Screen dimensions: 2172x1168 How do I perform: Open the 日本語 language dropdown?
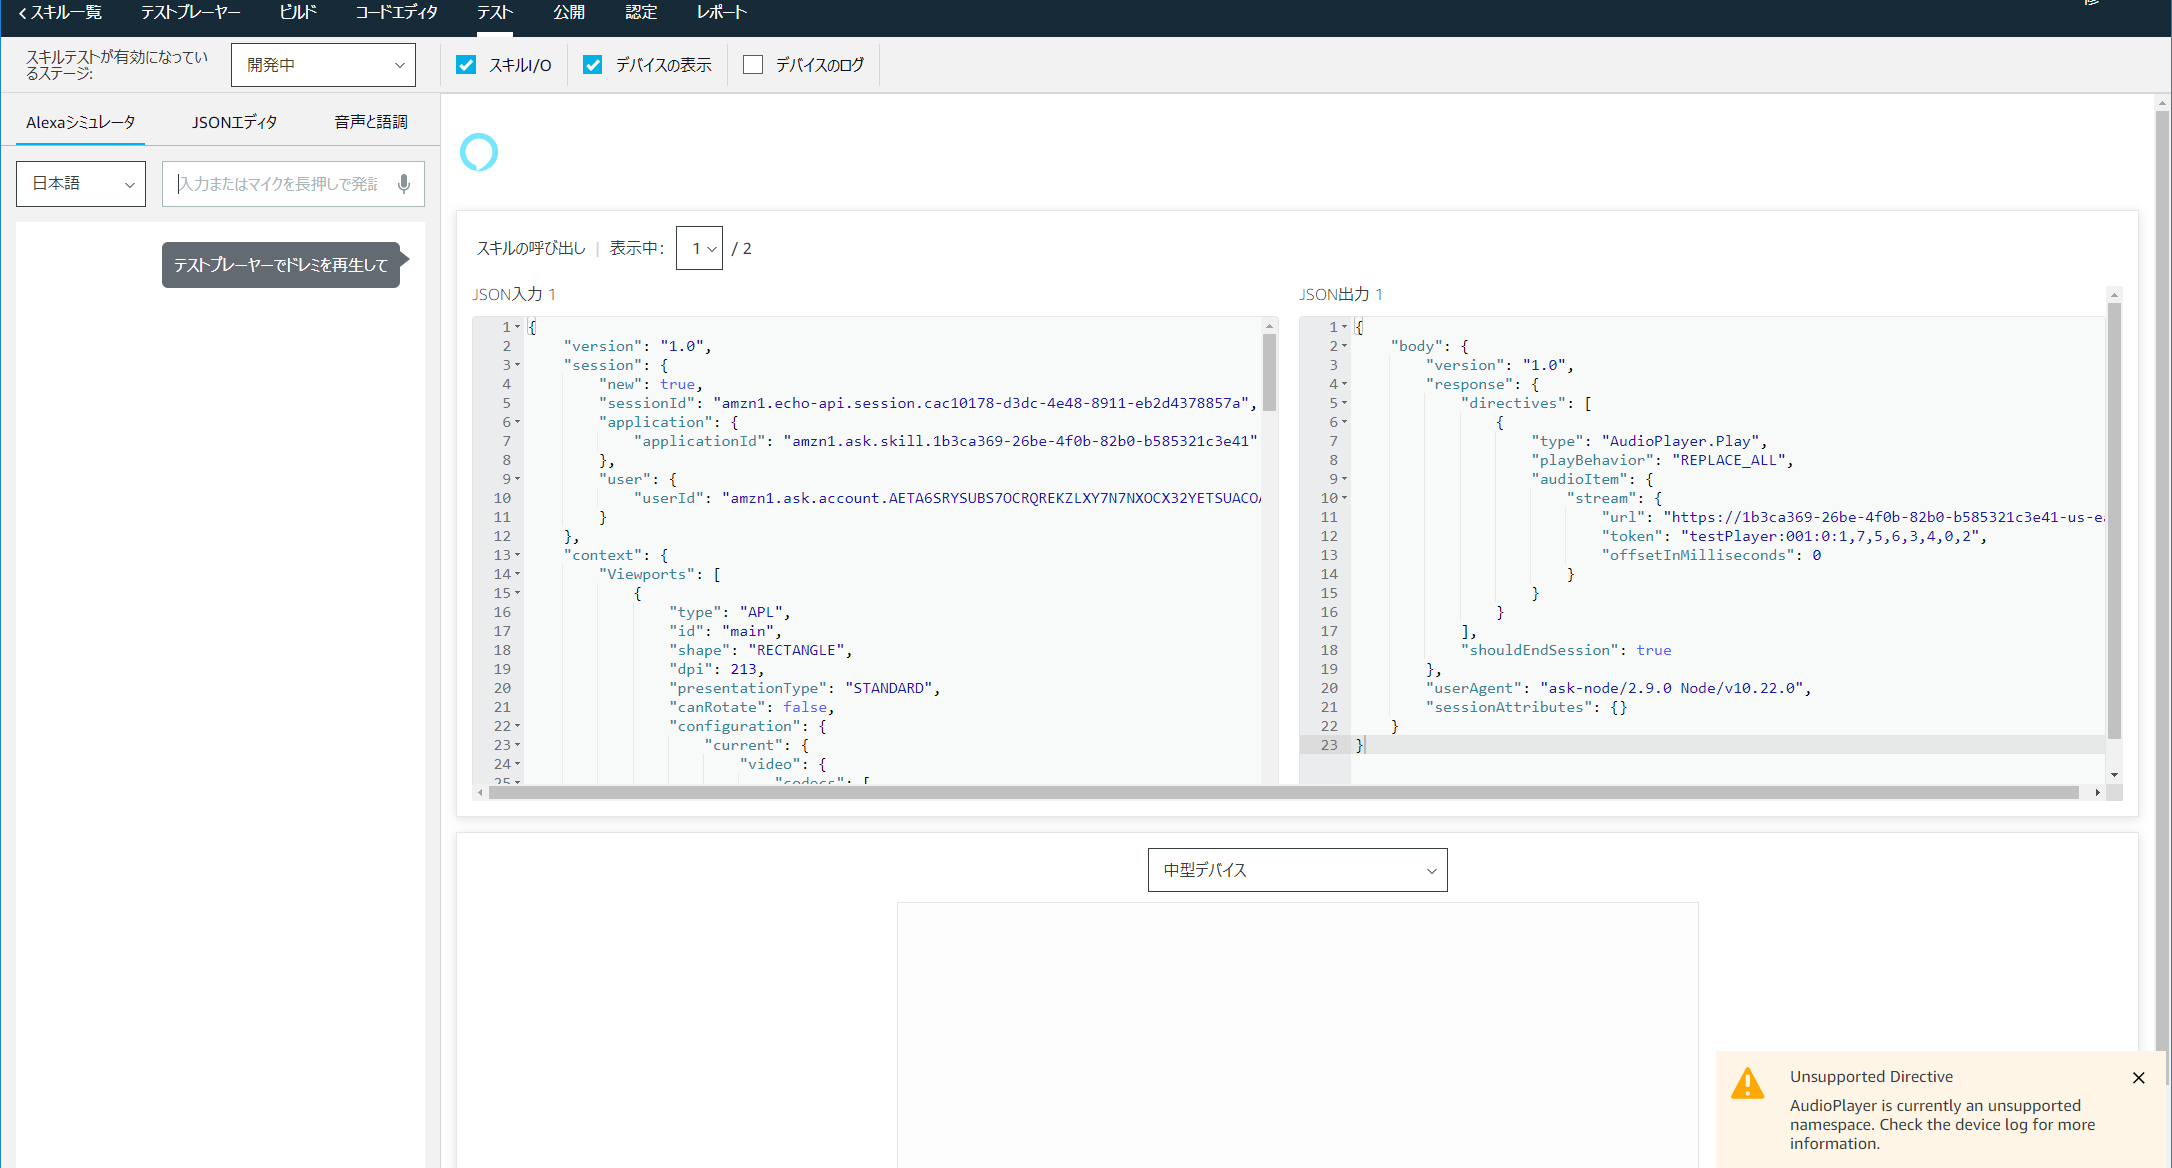point(81,184)
